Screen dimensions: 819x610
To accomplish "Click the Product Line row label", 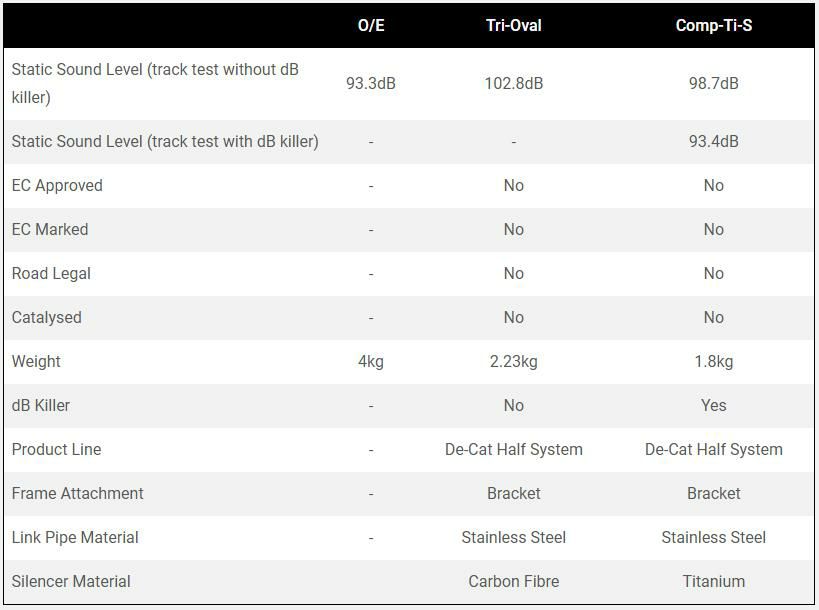I will point(57,450).
